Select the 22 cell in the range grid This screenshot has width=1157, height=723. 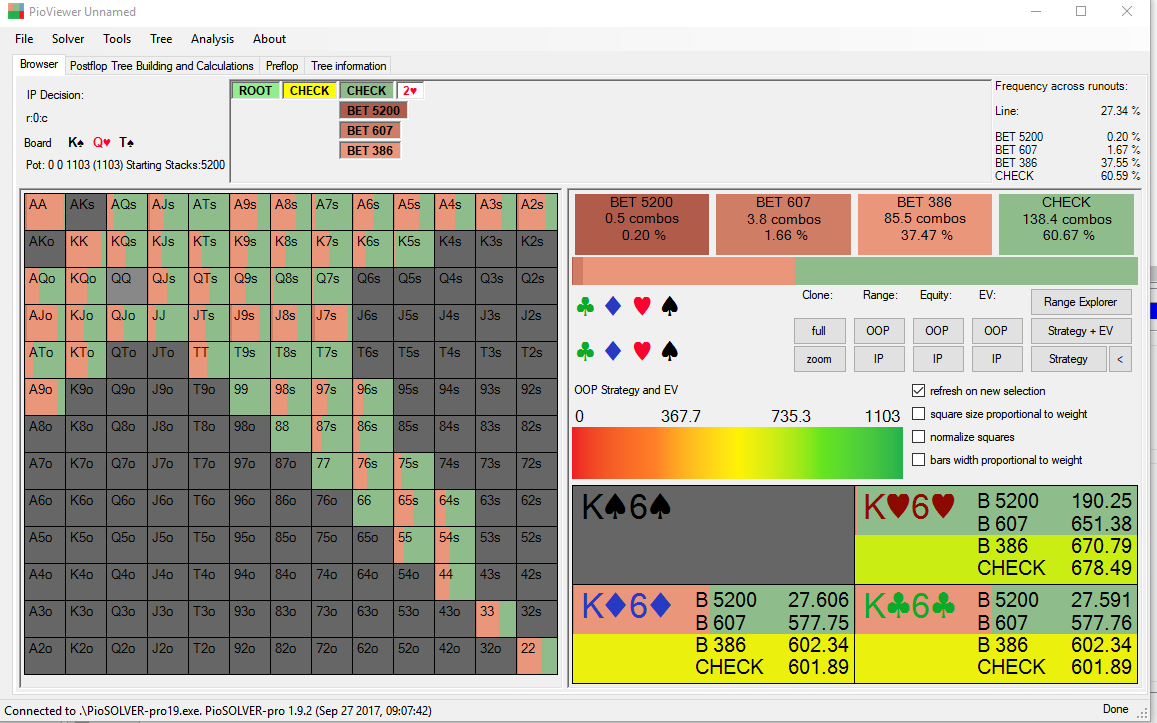tap(537, 656)
